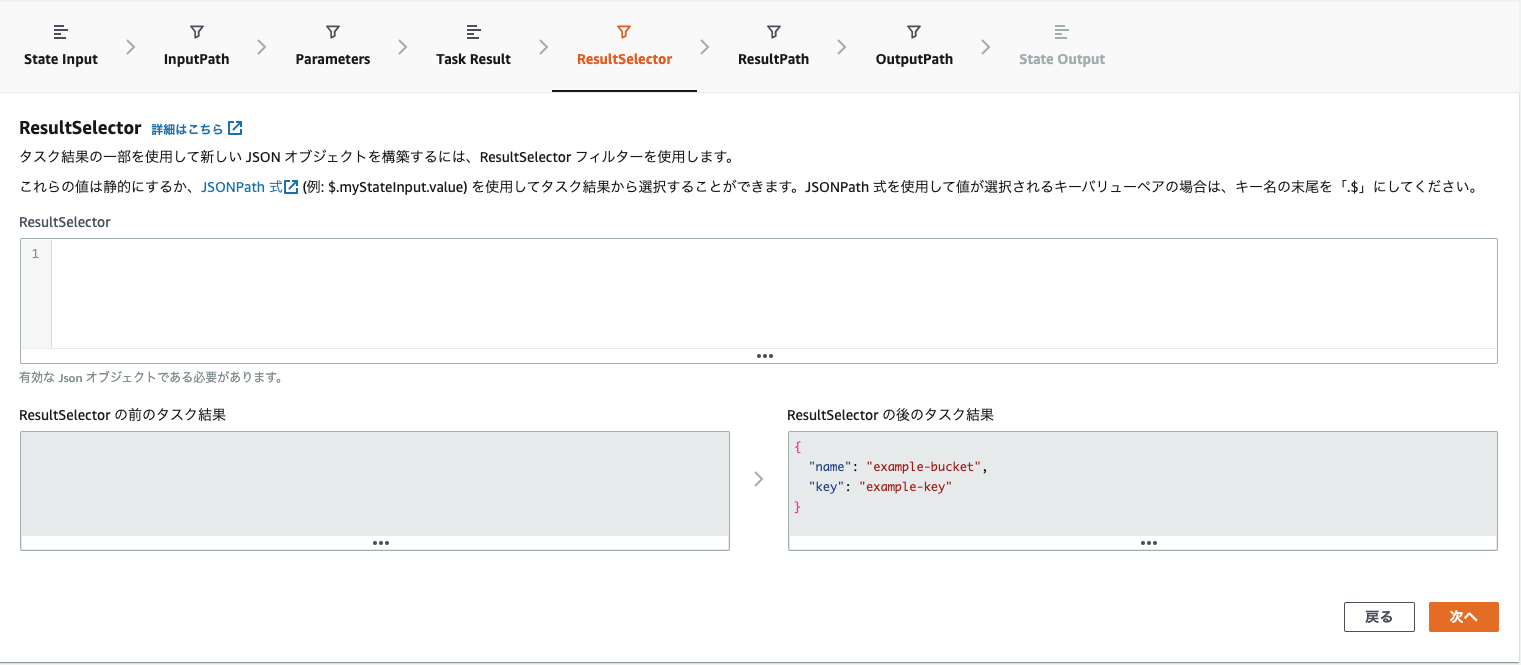Select the State Input step icon
Screen dimensions: 1521x665
click(x=60, y=31)
